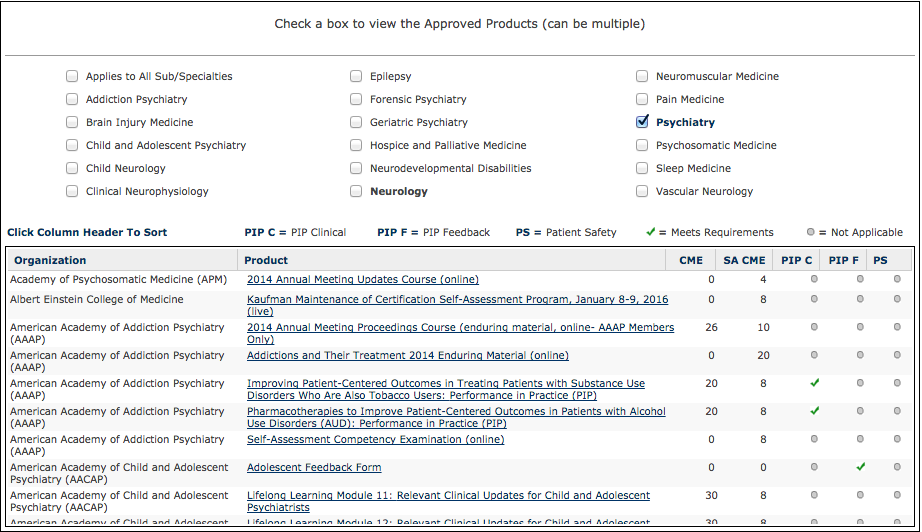Sort by the CME column header

691,260
